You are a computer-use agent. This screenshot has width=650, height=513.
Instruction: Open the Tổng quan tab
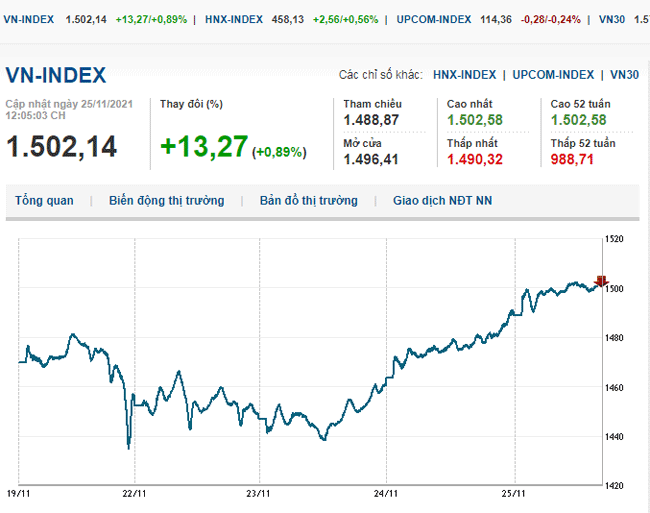pos(44,201)
